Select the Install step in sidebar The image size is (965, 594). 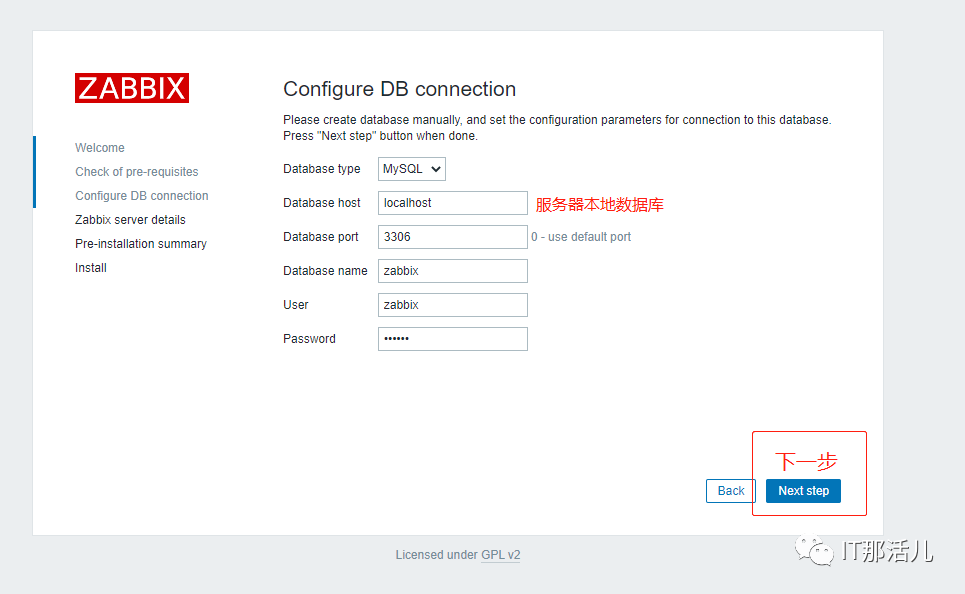point(90,268)
